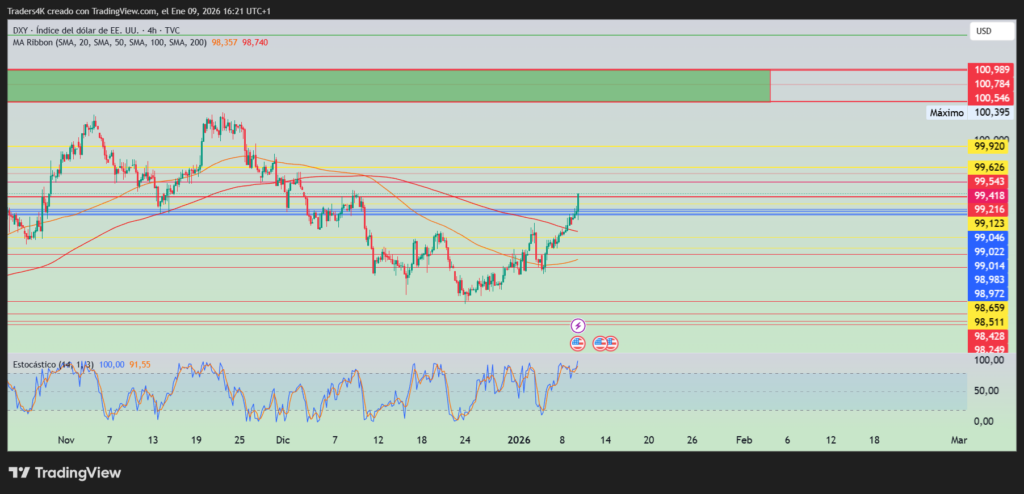Select the red 100,989 price label
This screenshot has width=1024, height=494.
tap(991, 69)
